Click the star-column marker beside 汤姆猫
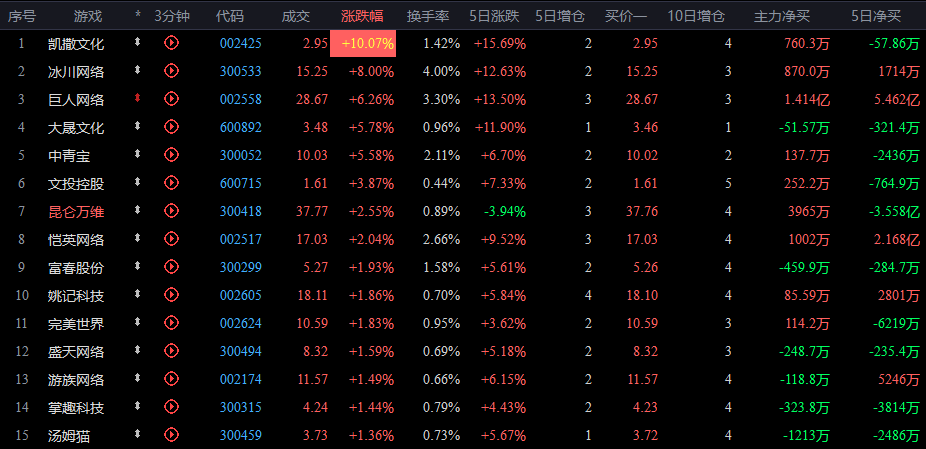926x449 pixels. (138, 434)
